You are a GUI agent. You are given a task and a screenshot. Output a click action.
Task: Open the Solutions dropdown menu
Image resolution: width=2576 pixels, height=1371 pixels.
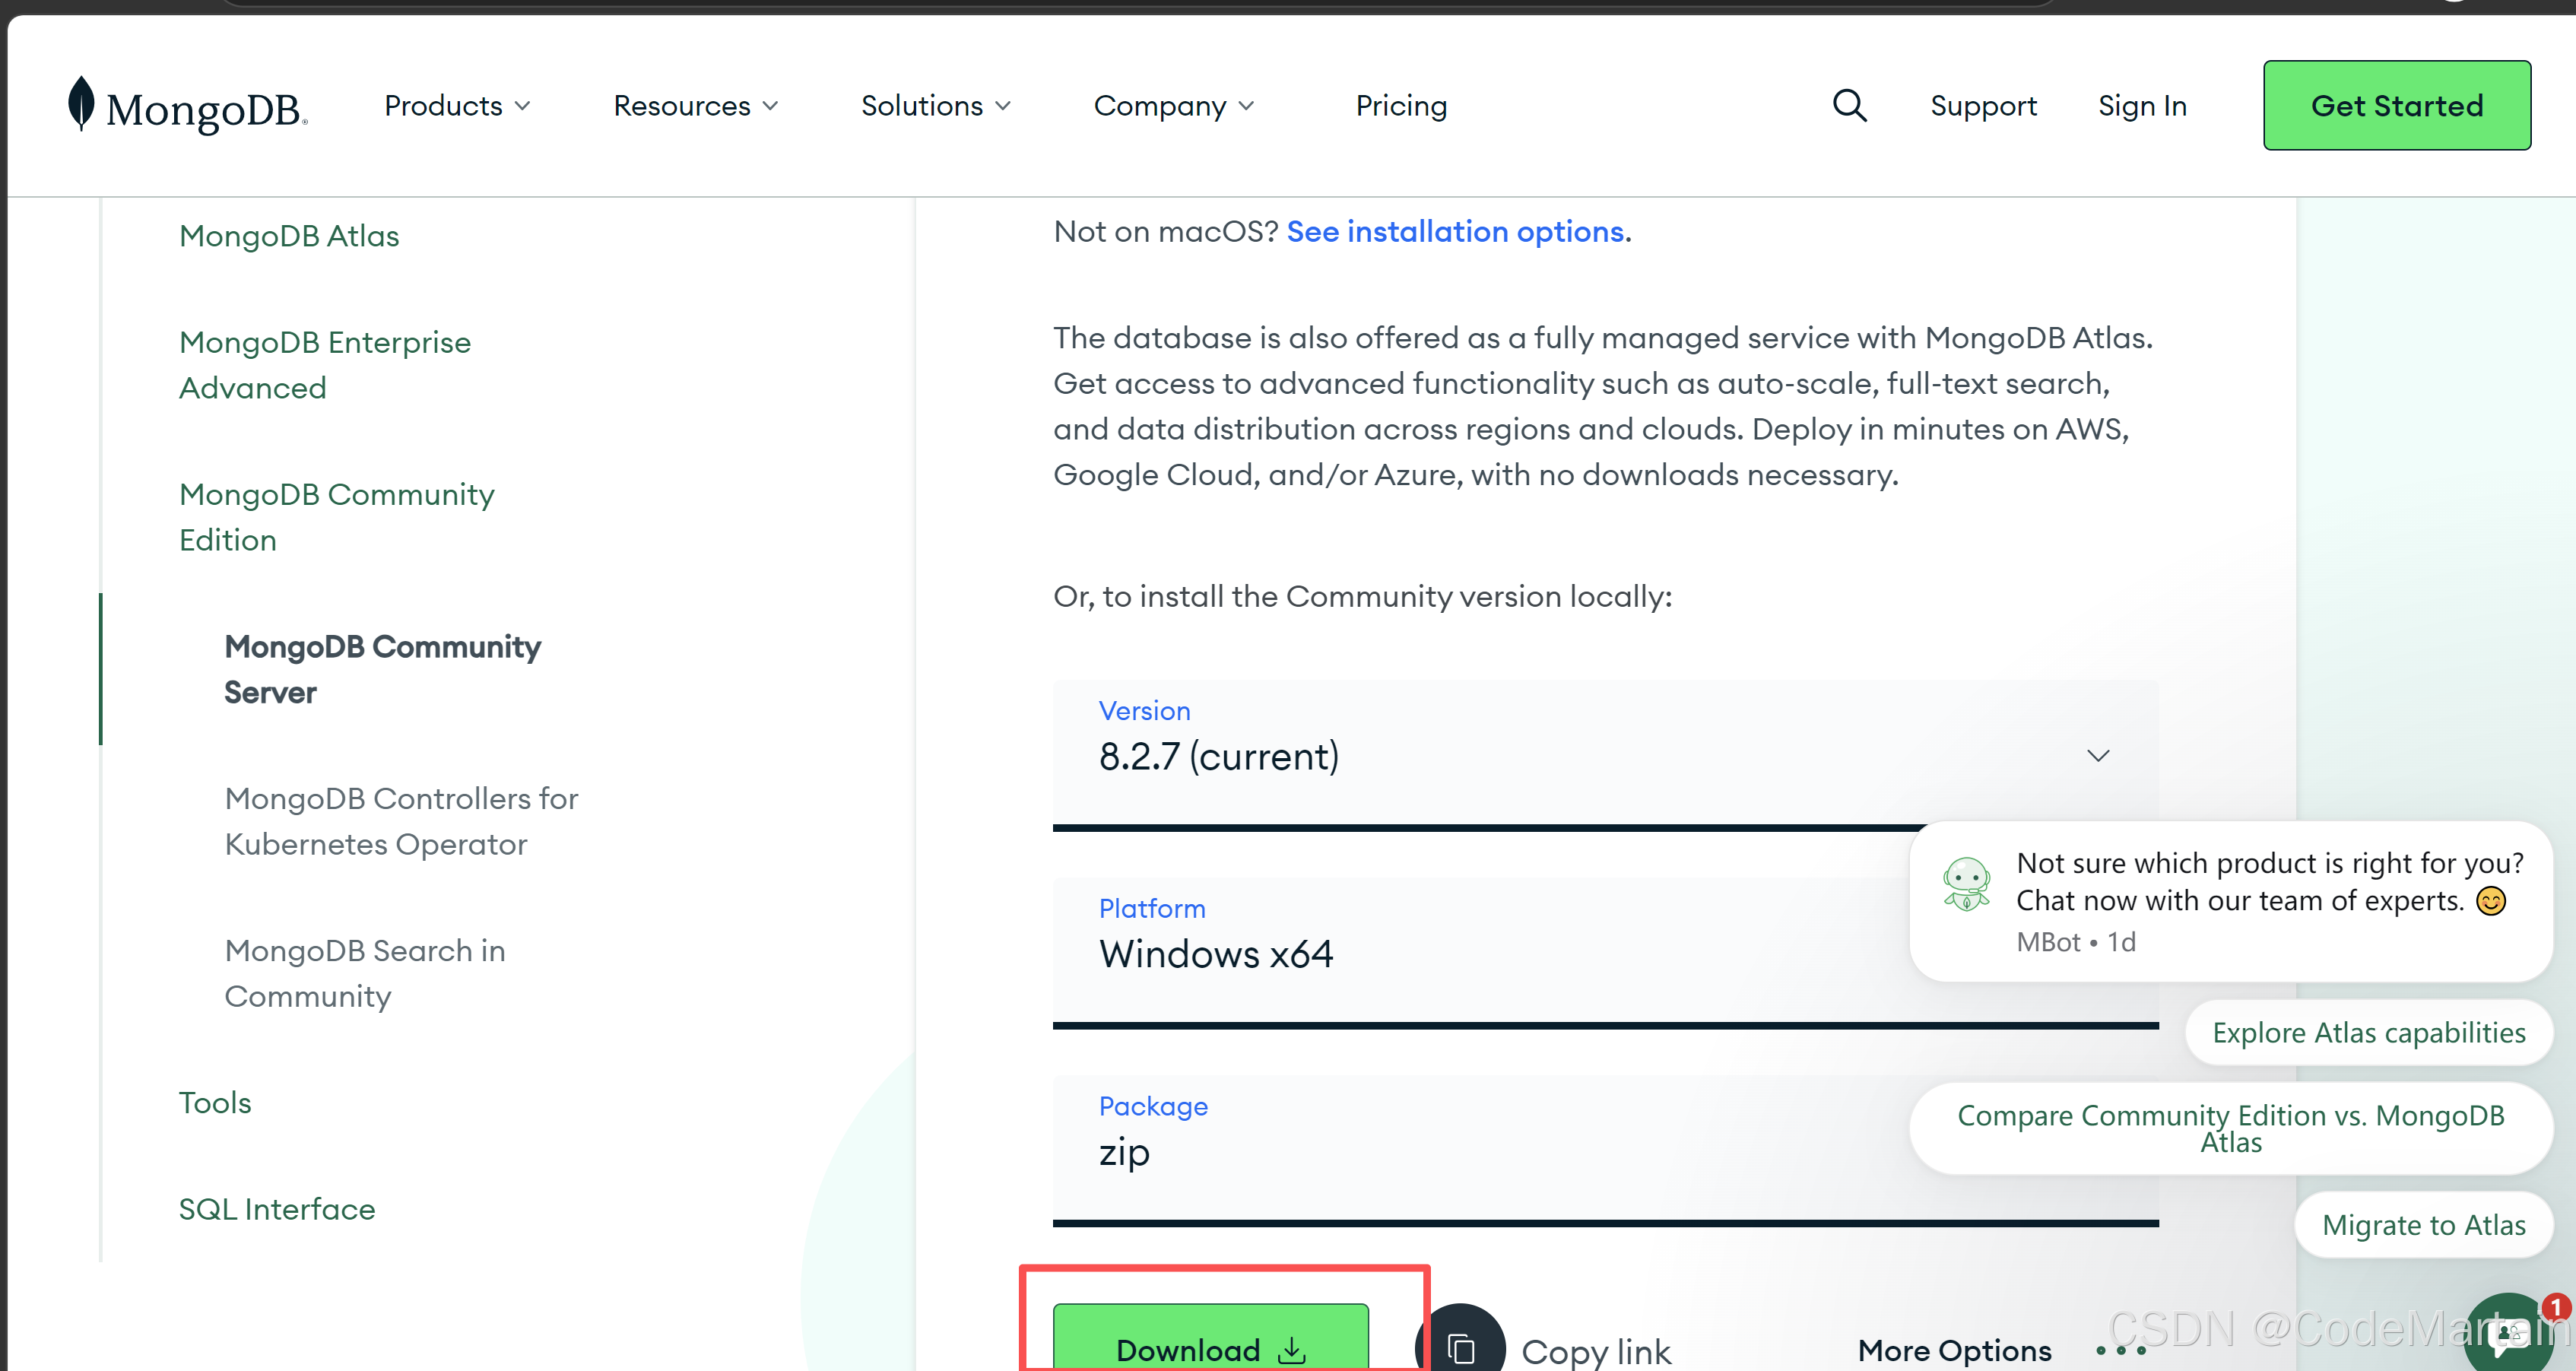coord(935,106)
